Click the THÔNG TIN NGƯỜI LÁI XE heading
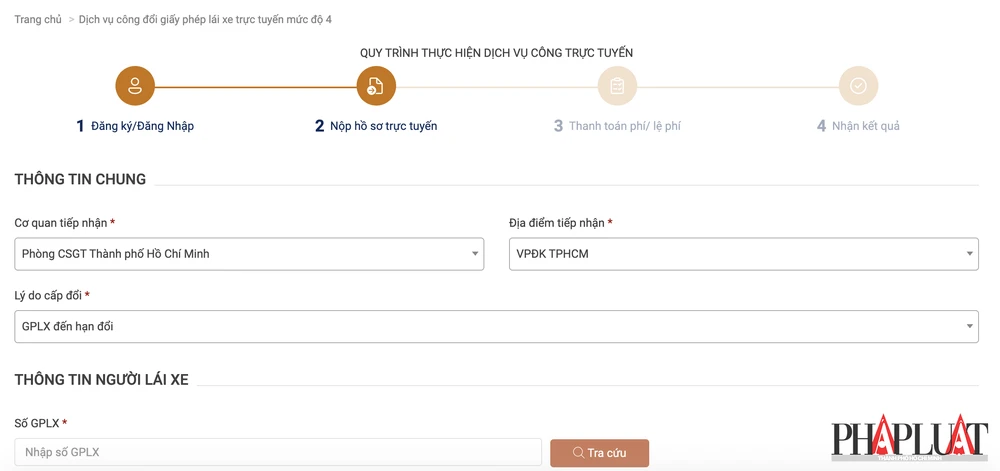1000x471 pixels. (101, 380)
